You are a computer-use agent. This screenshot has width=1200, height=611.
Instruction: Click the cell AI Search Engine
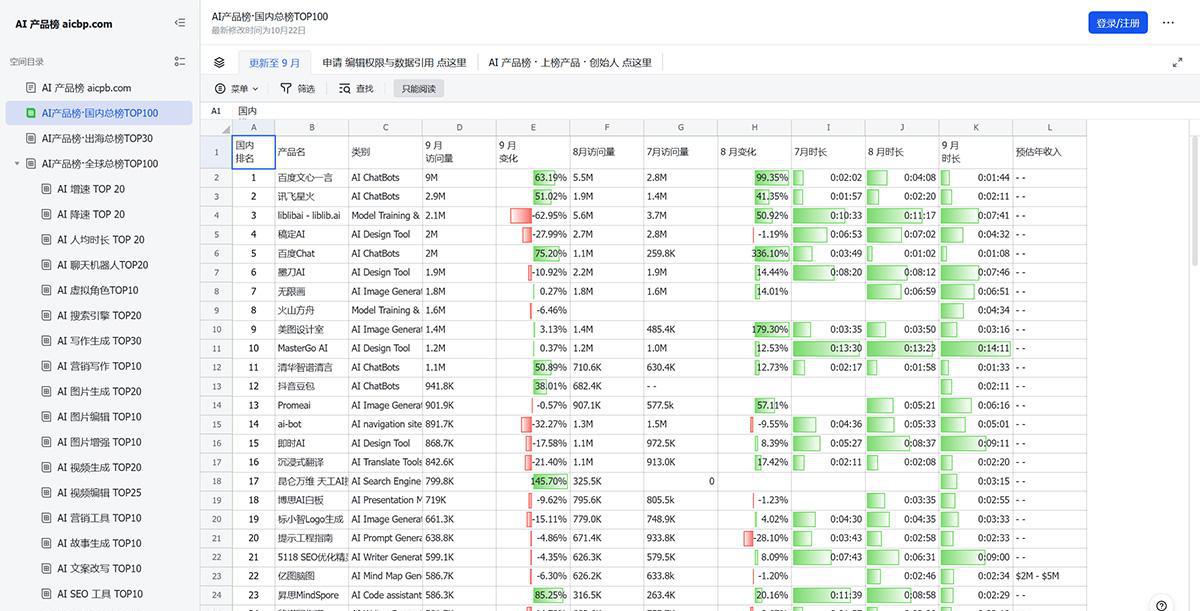(386, 481)
